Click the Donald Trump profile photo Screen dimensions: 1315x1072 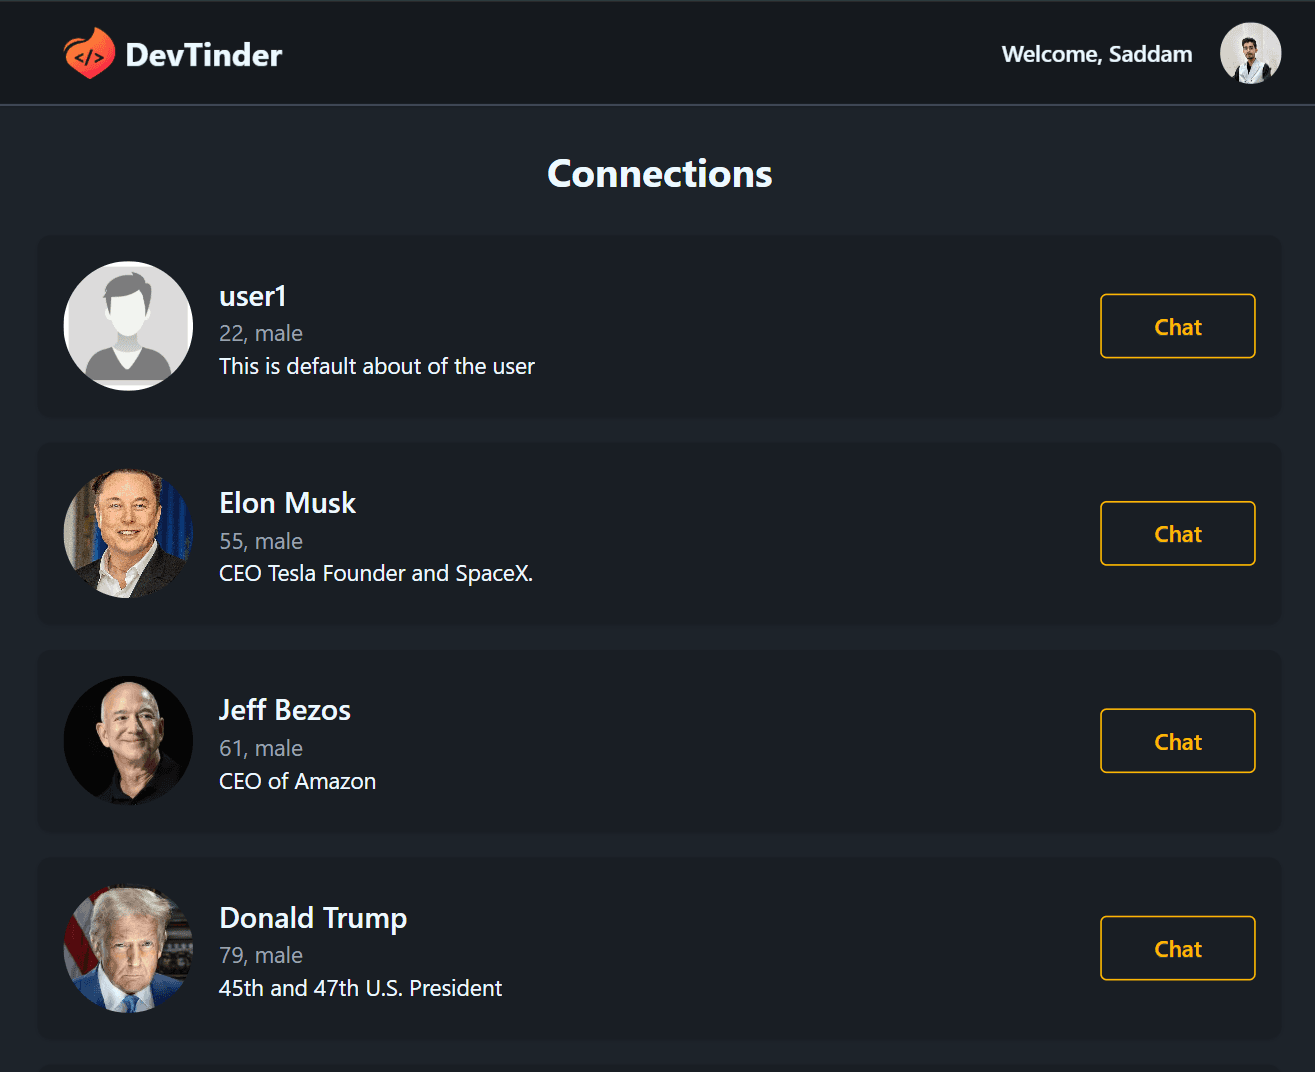128,949
